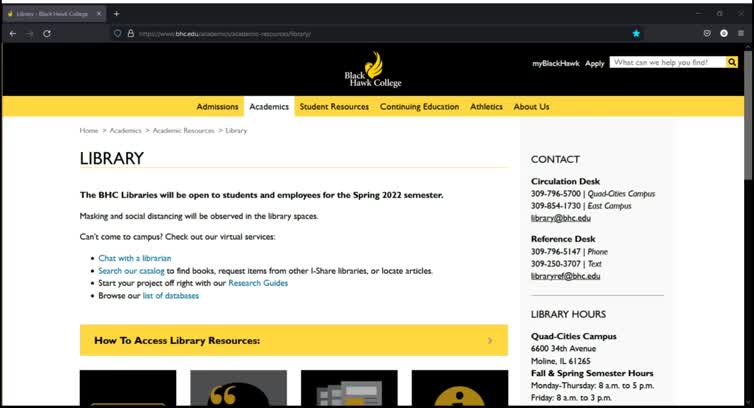
Task: Click the quotation mark tile thumbnail
Action: point(239,388)
